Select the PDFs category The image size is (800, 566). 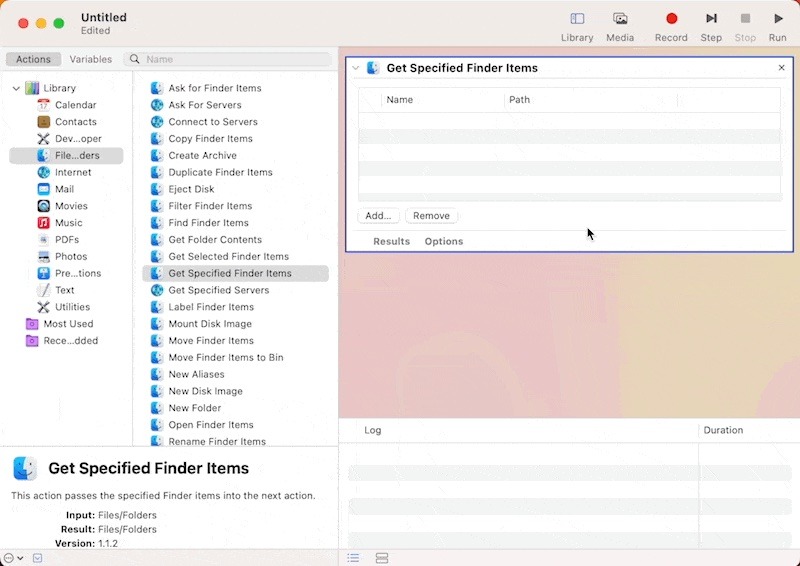point(58,239)
